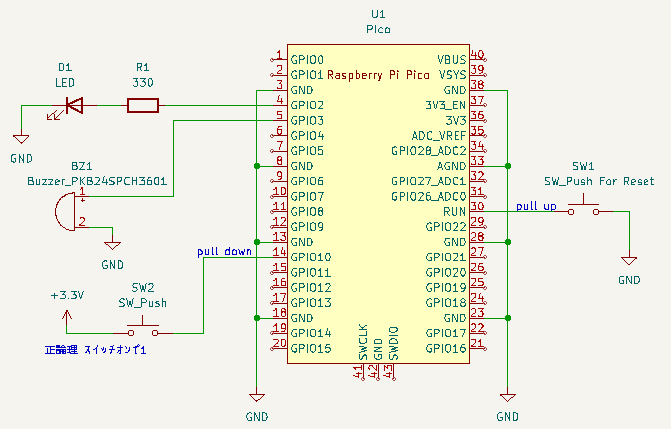Viewport: 671px width, 429px height.
Task: Click the GPIO26_ADC0 pin label
Action: point(429,197)
